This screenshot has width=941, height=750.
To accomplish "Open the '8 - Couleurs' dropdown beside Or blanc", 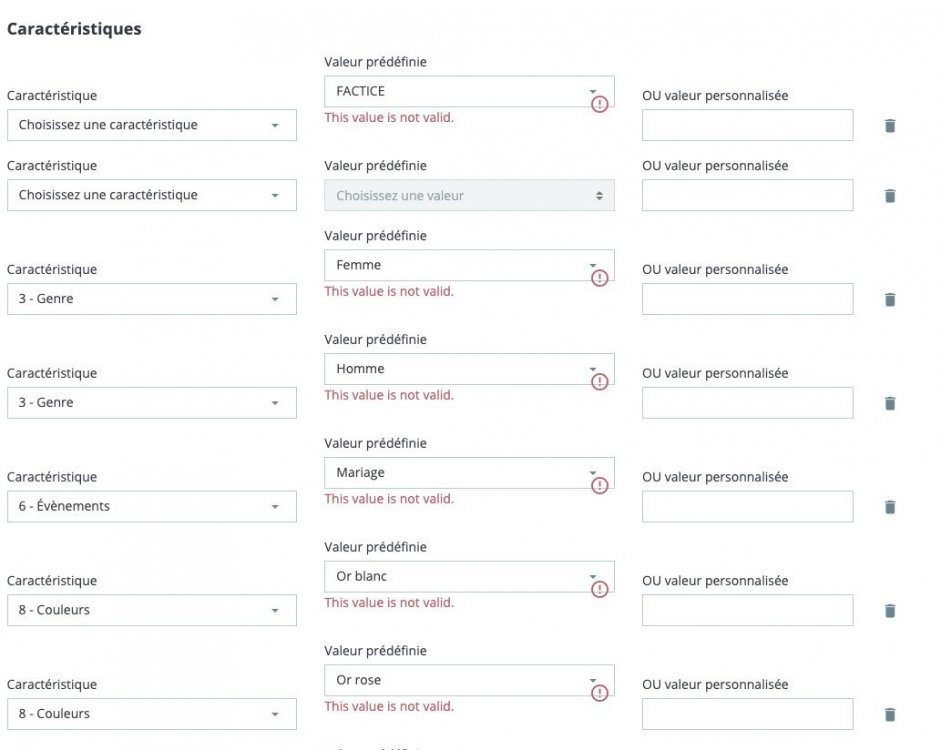I will coord(151,610).
